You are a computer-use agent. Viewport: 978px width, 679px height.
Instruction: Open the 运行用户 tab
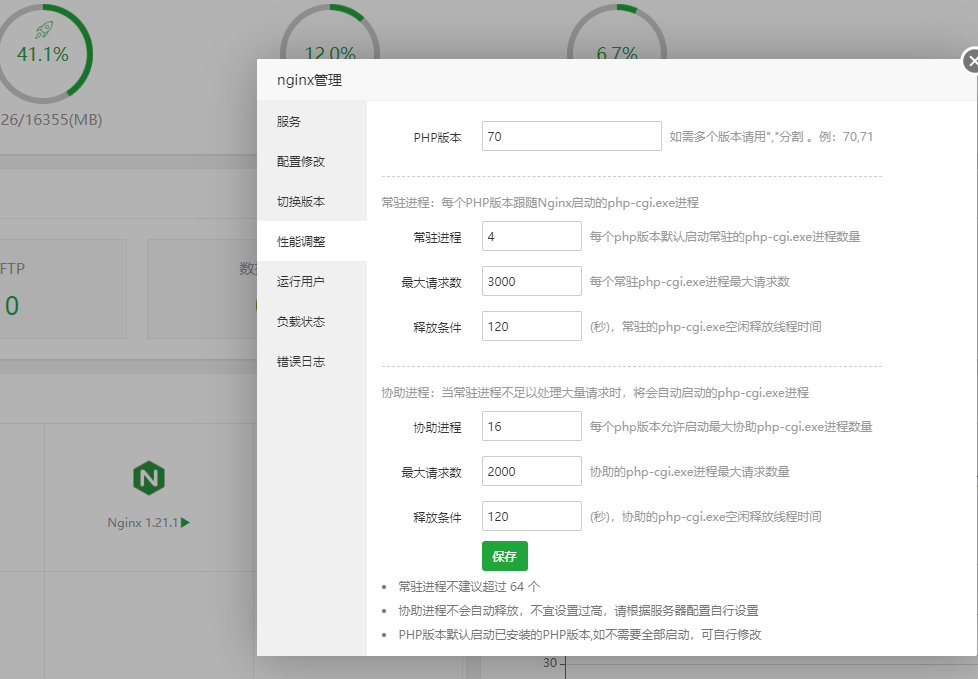pos(312,281)
